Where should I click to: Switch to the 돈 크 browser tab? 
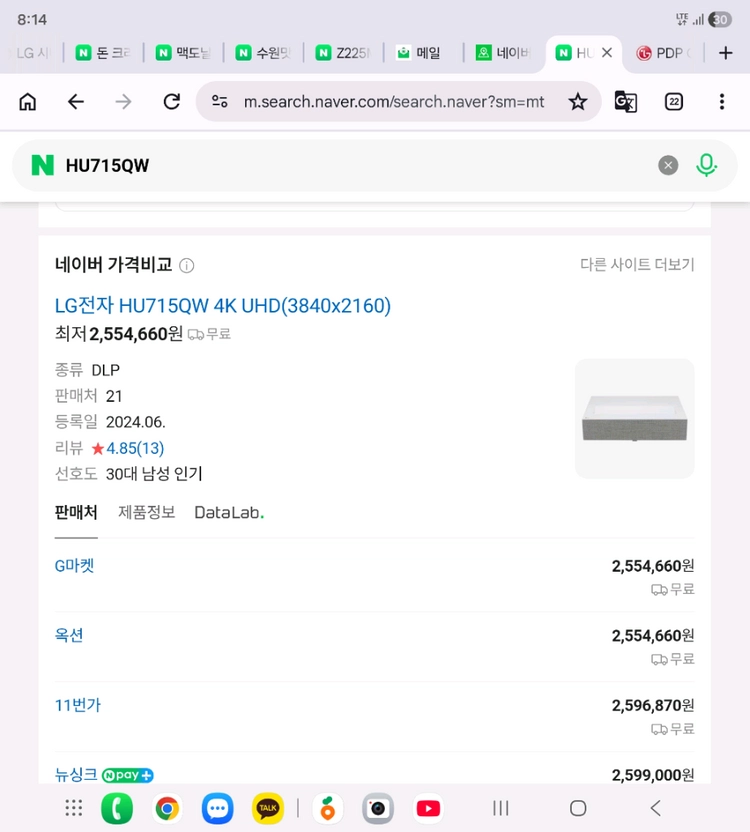click(104, 53)
